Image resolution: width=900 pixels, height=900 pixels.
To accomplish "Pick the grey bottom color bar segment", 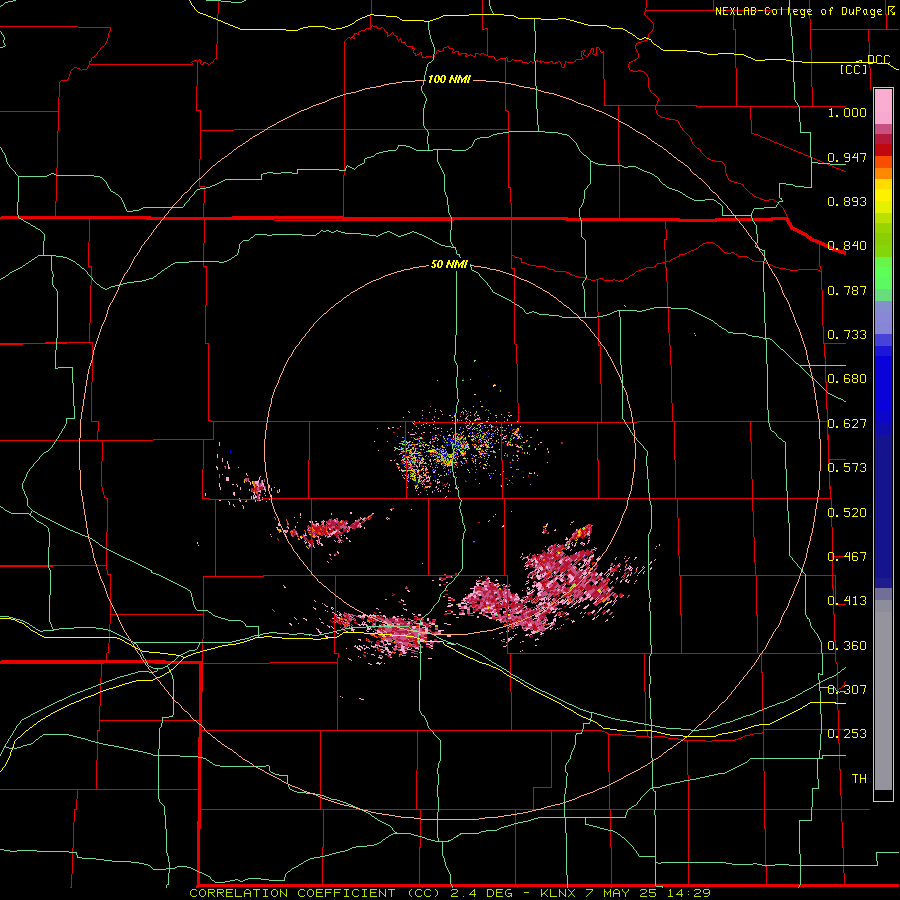I will (883, 695).
